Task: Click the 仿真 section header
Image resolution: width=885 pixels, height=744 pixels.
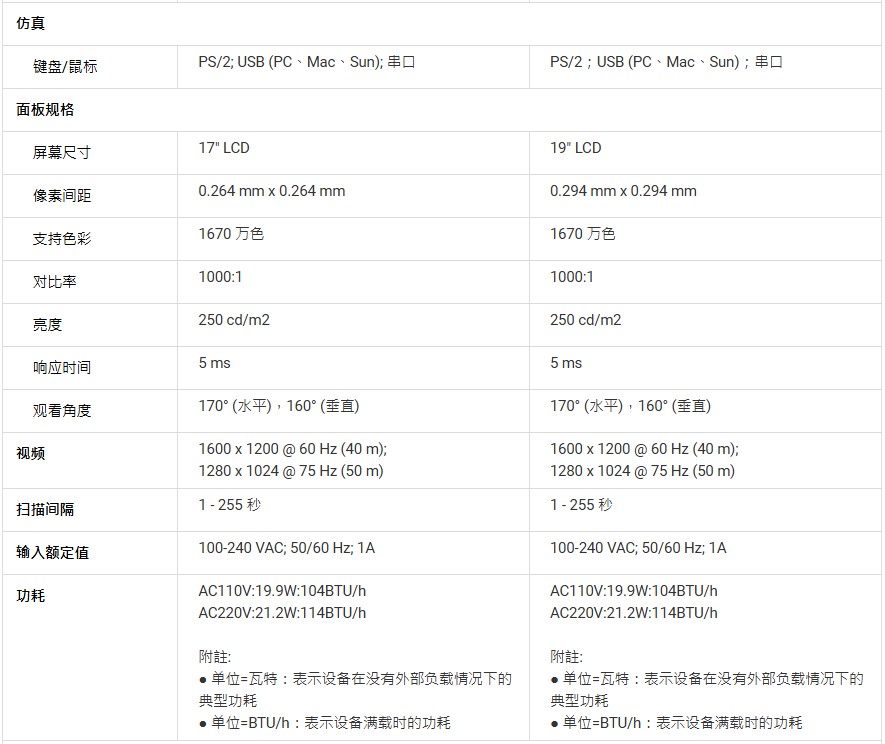Action: [30, 23]
